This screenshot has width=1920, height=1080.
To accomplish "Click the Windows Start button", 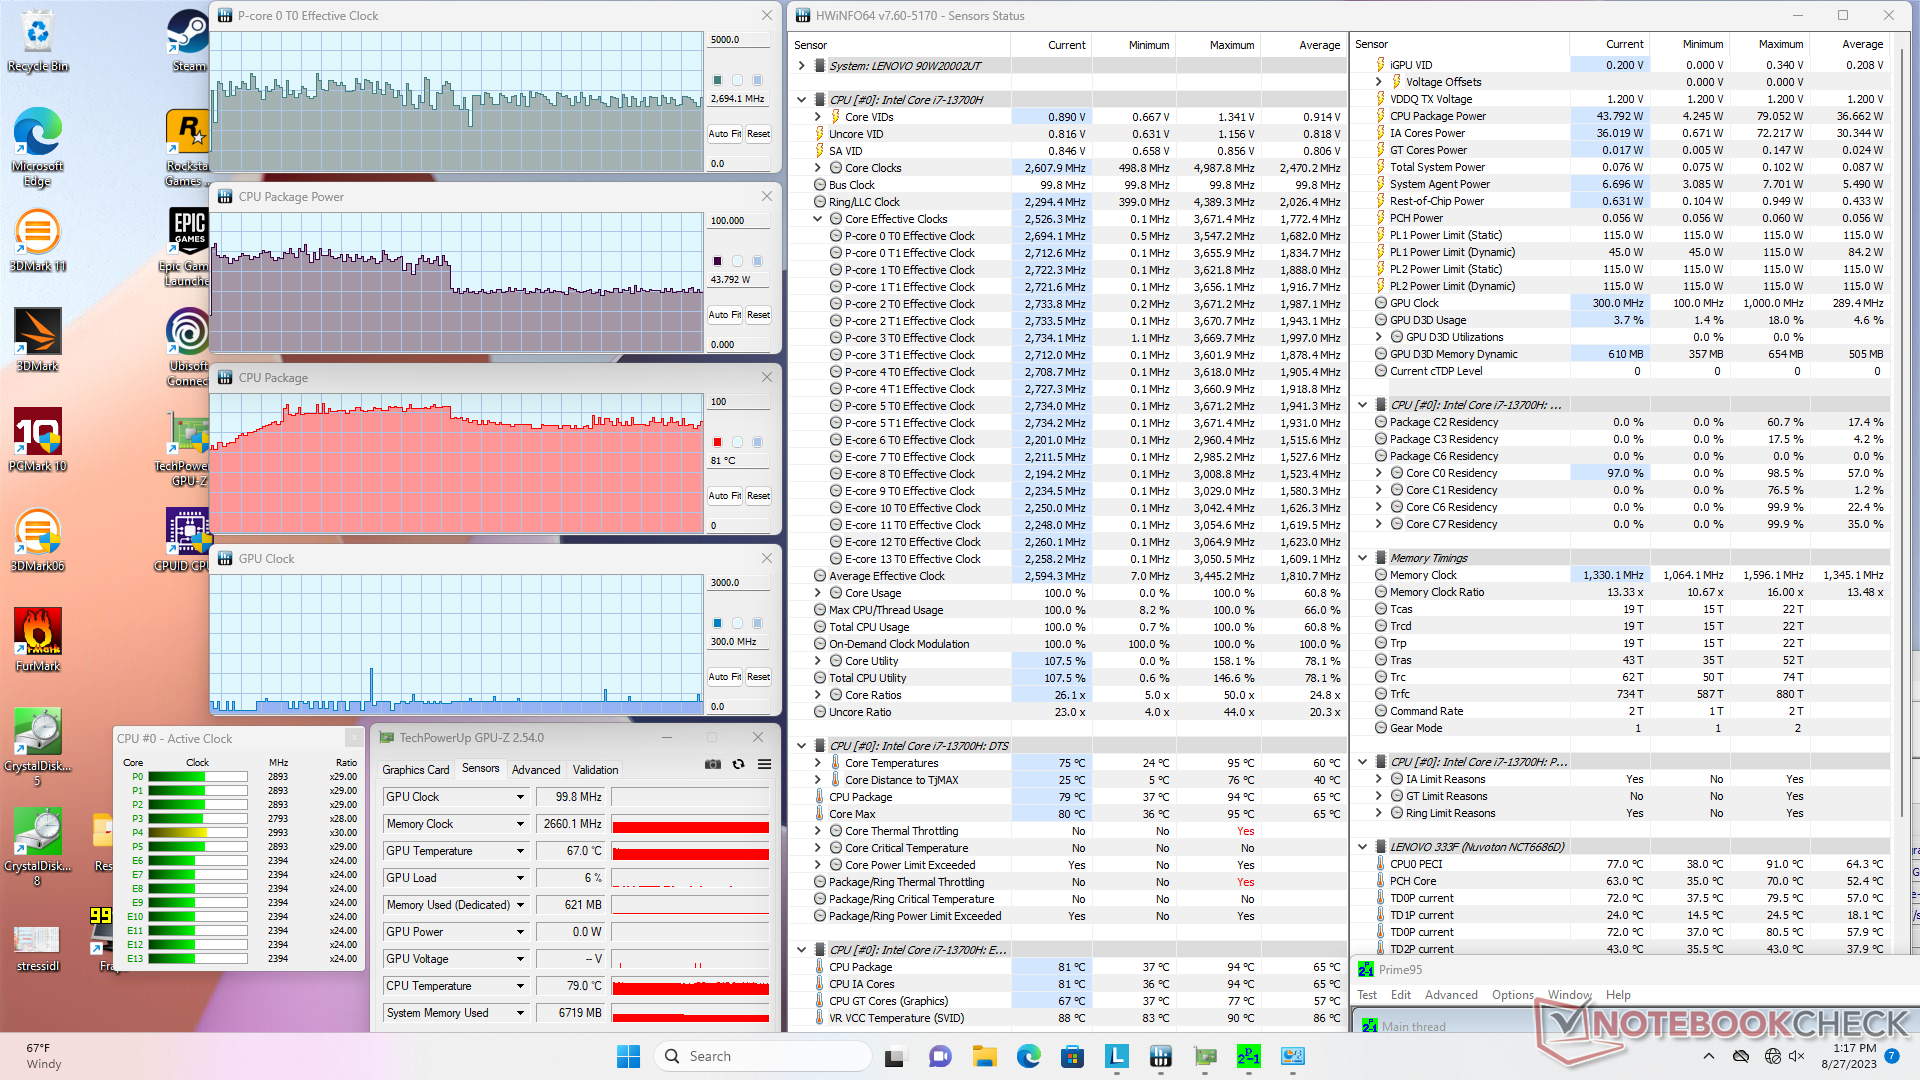I will pyautogui.click(x=628, y=1056).
